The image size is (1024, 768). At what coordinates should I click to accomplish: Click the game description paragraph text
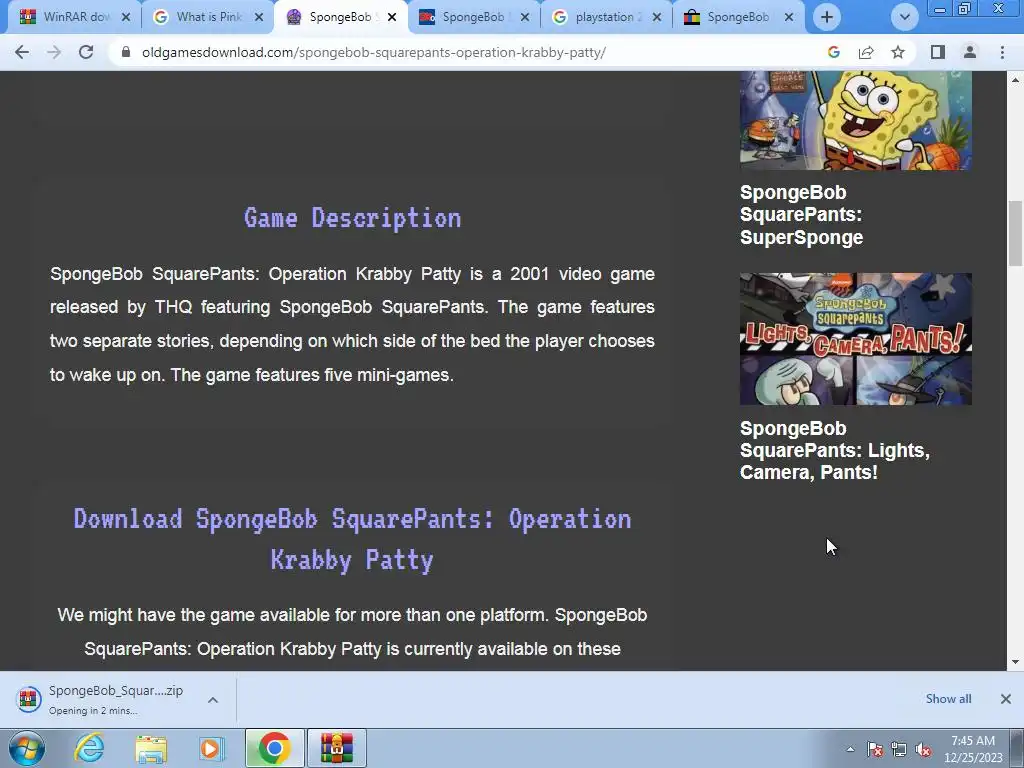click(353, 324)
